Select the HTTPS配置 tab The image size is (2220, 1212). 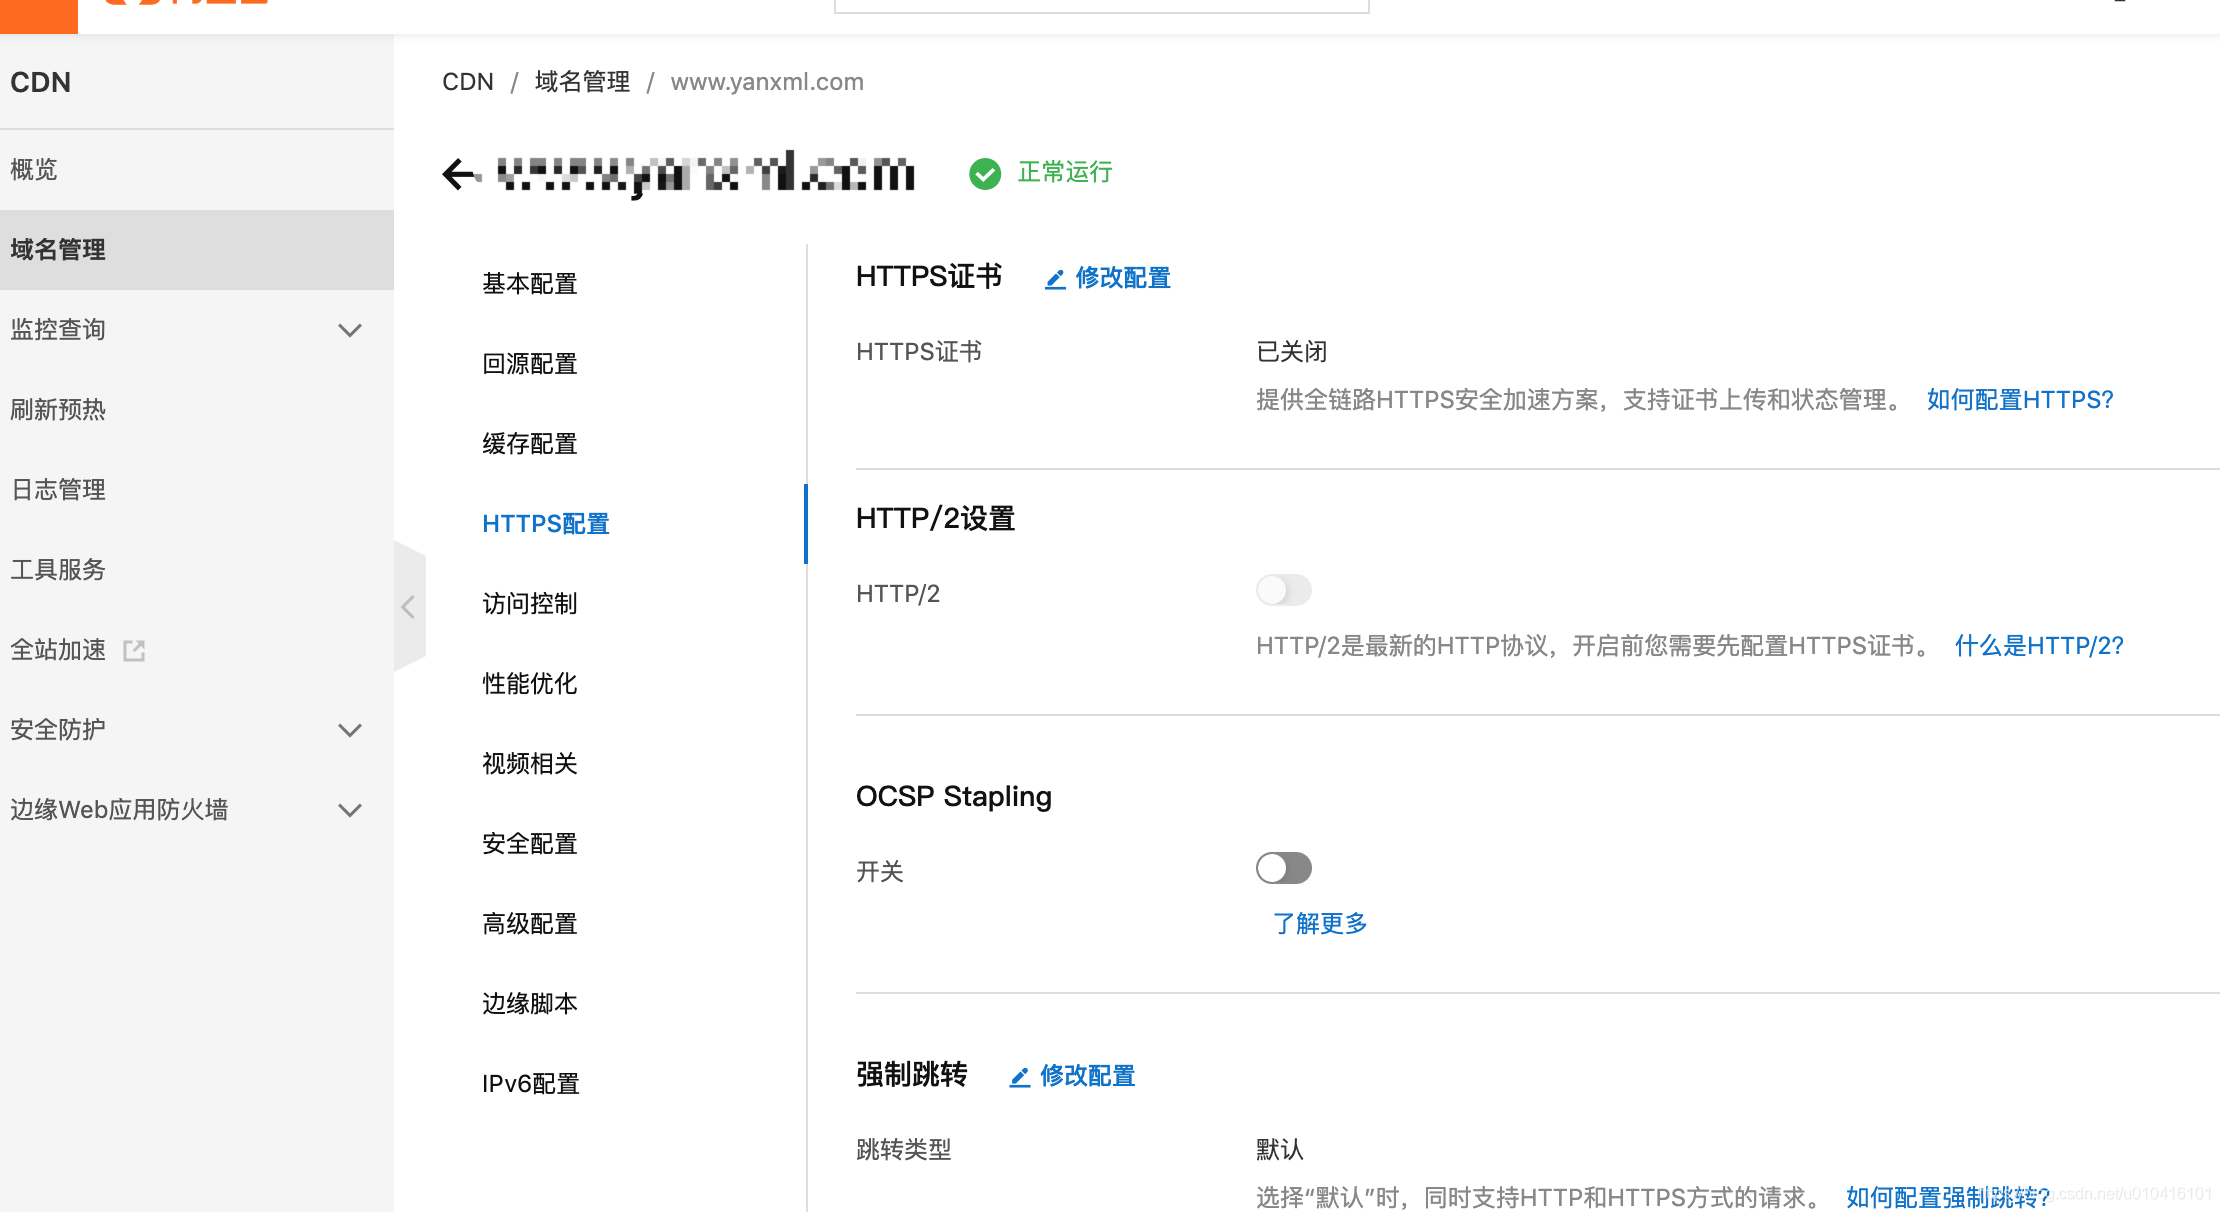546,524
